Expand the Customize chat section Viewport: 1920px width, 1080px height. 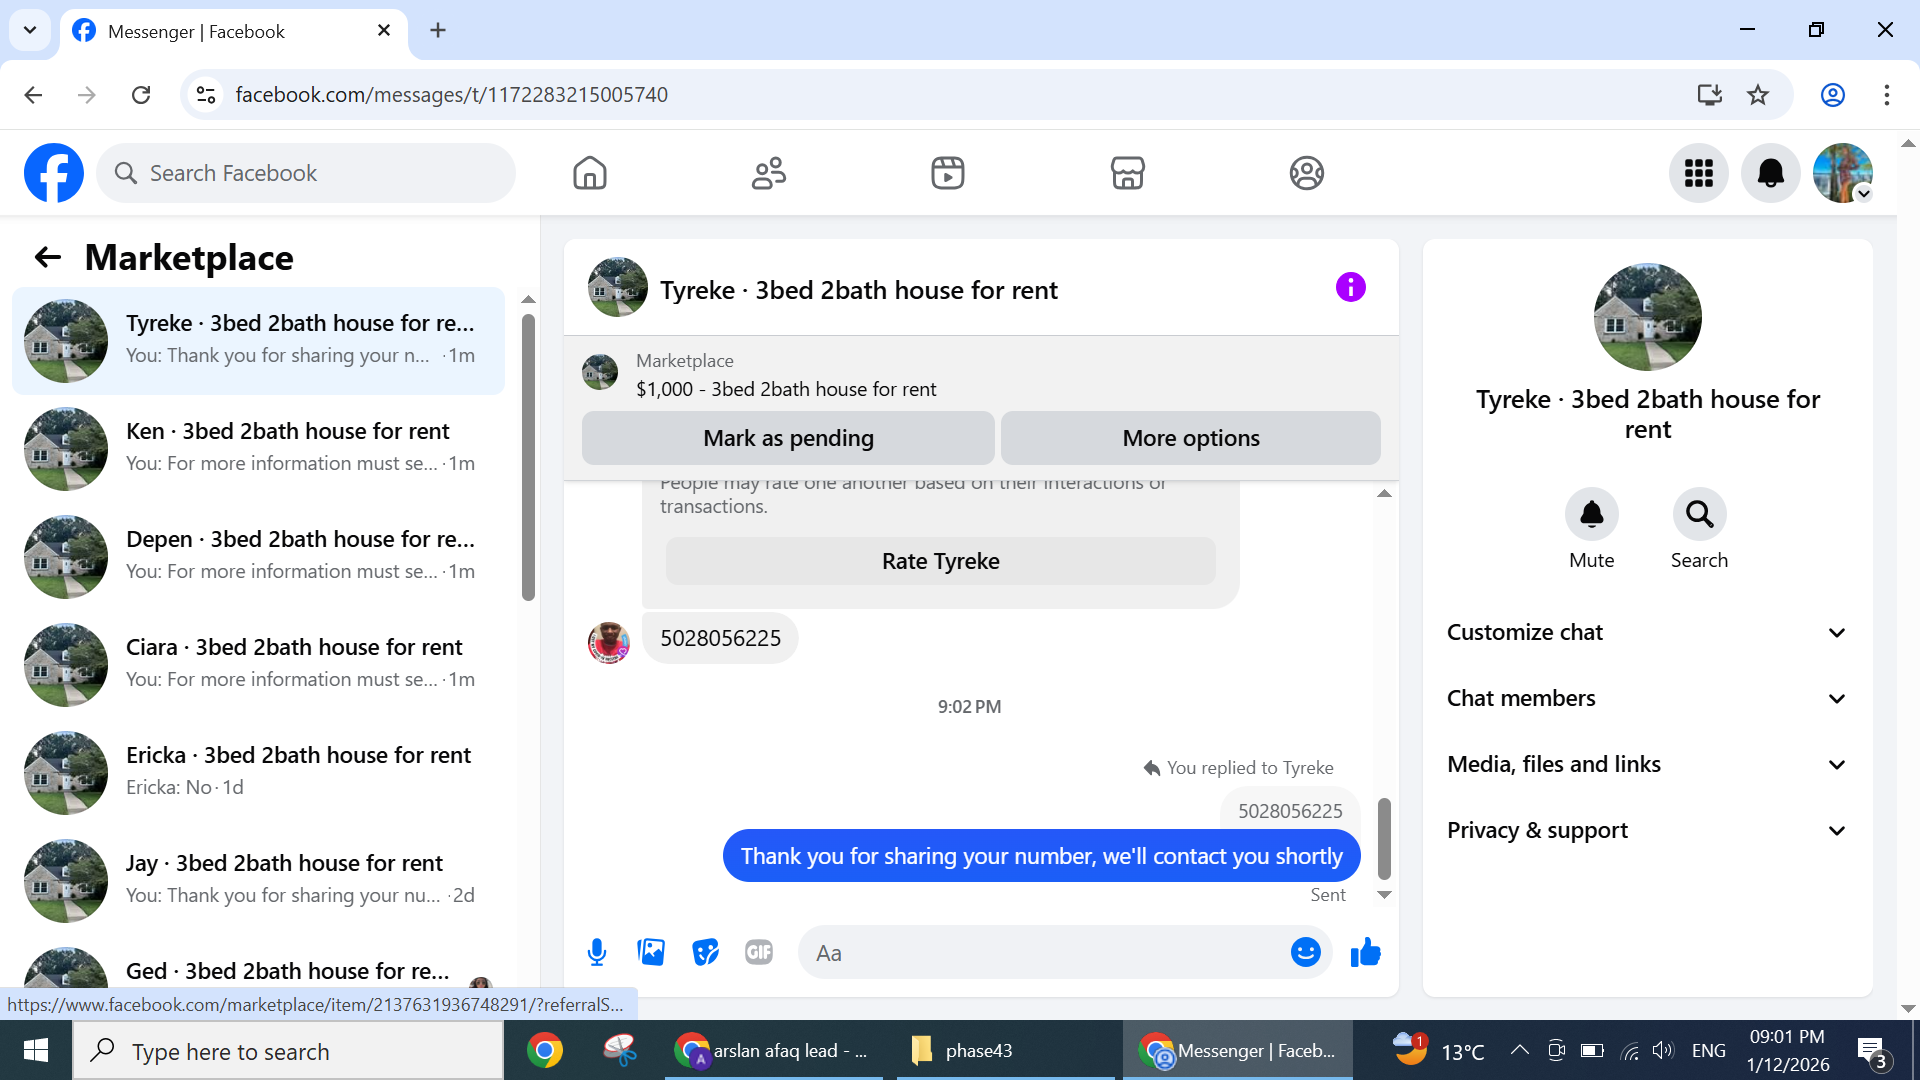1647,633
